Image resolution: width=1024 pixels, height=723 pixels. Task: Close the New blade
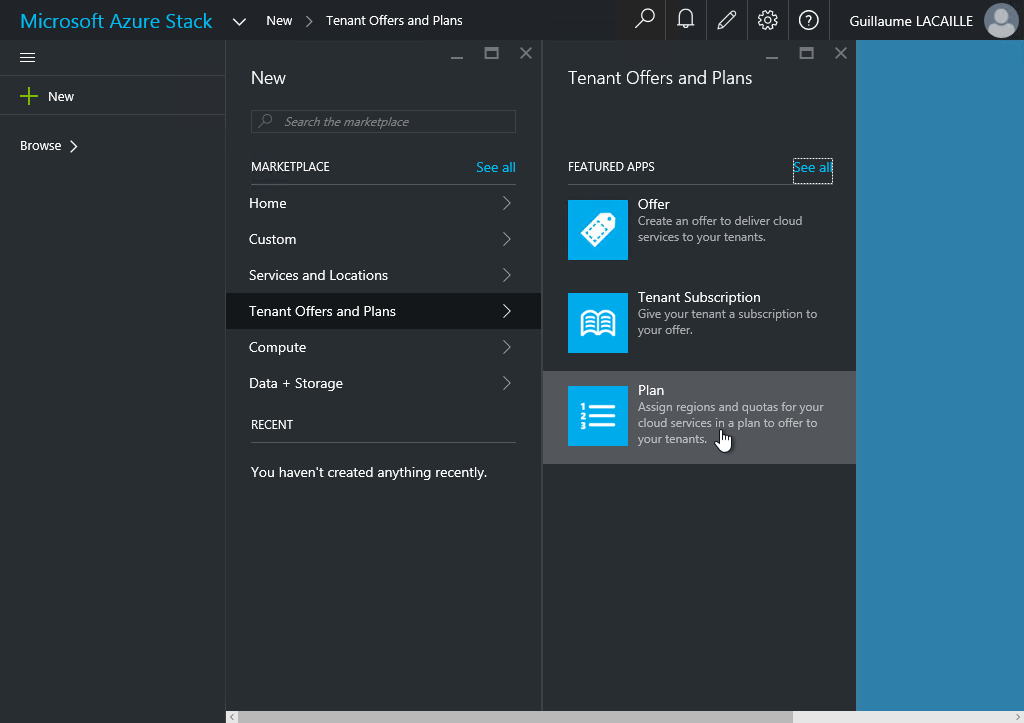pos(526,53)
